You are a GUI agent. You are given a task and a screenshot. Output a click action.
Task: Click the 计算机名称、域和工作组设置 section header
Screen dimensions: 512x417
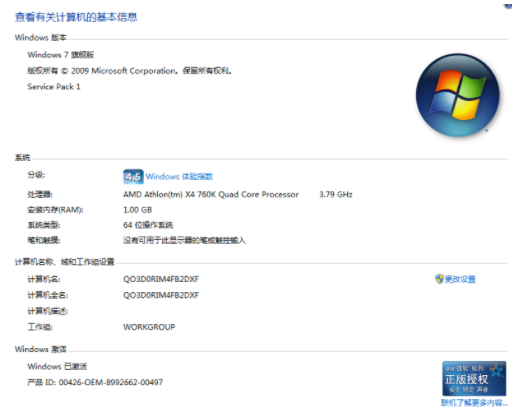64,262
